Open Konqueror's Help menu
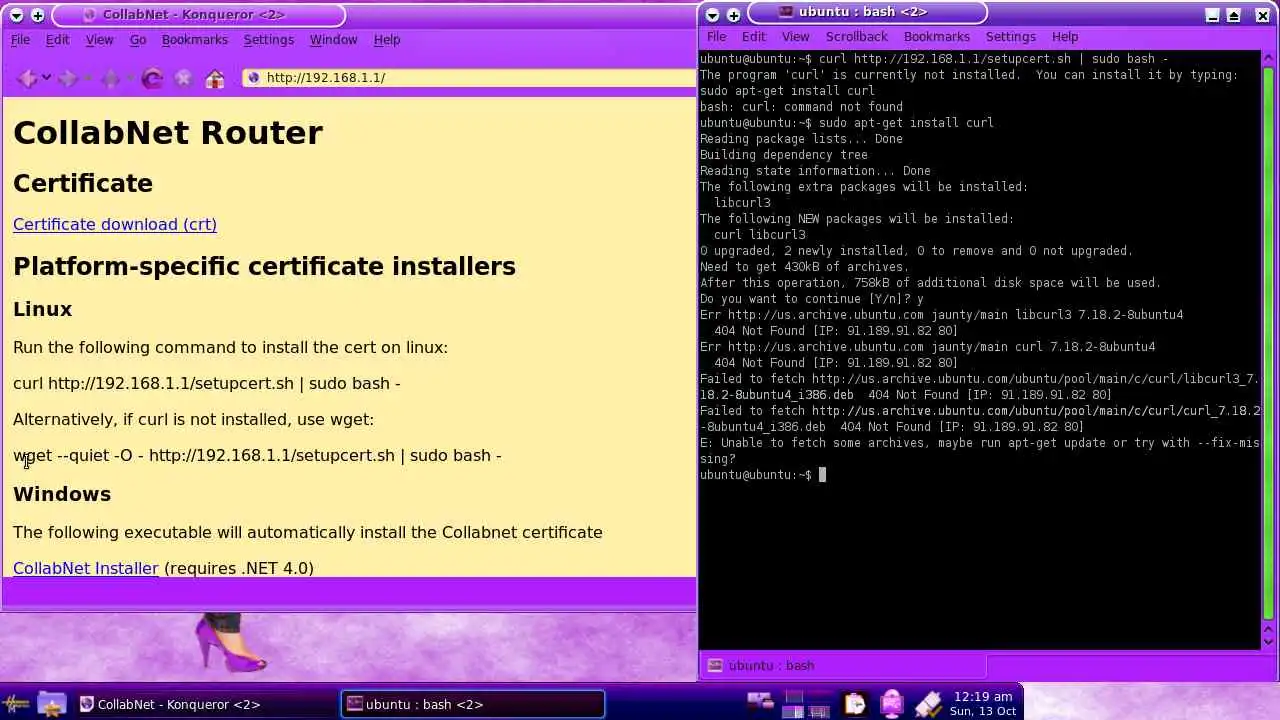Viewport: 1280px width, 720px height. tap(387, 40)
